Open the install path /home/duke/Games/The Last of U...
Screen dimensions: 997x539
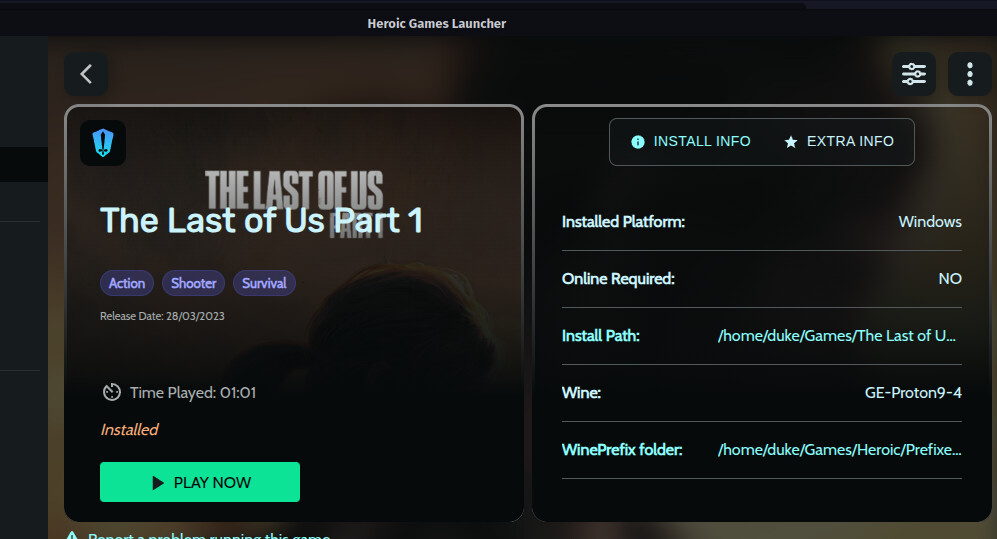tap(837, 336)
